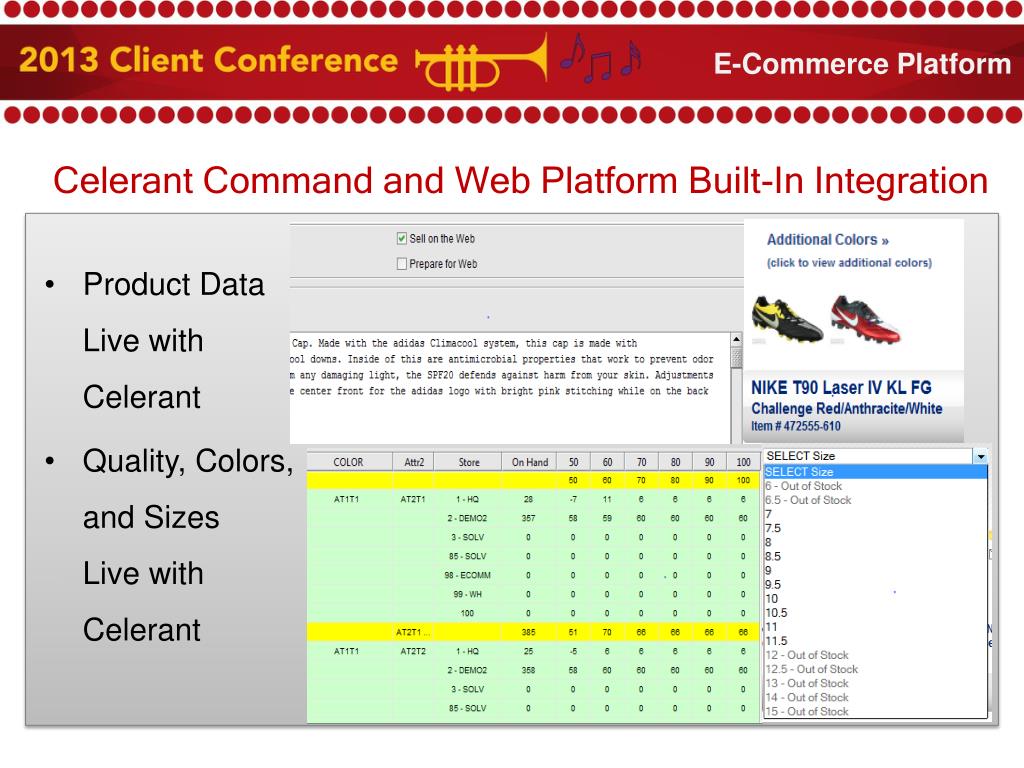Click the On Hand value 28
The image size is (1024, 768).
click(528, 499)
